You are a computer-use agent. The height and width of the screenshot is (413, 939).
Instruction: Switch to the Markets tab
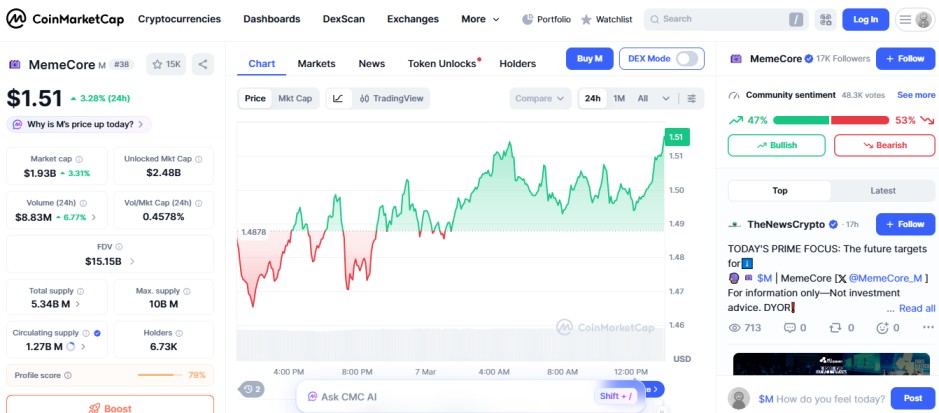[316, 64]
